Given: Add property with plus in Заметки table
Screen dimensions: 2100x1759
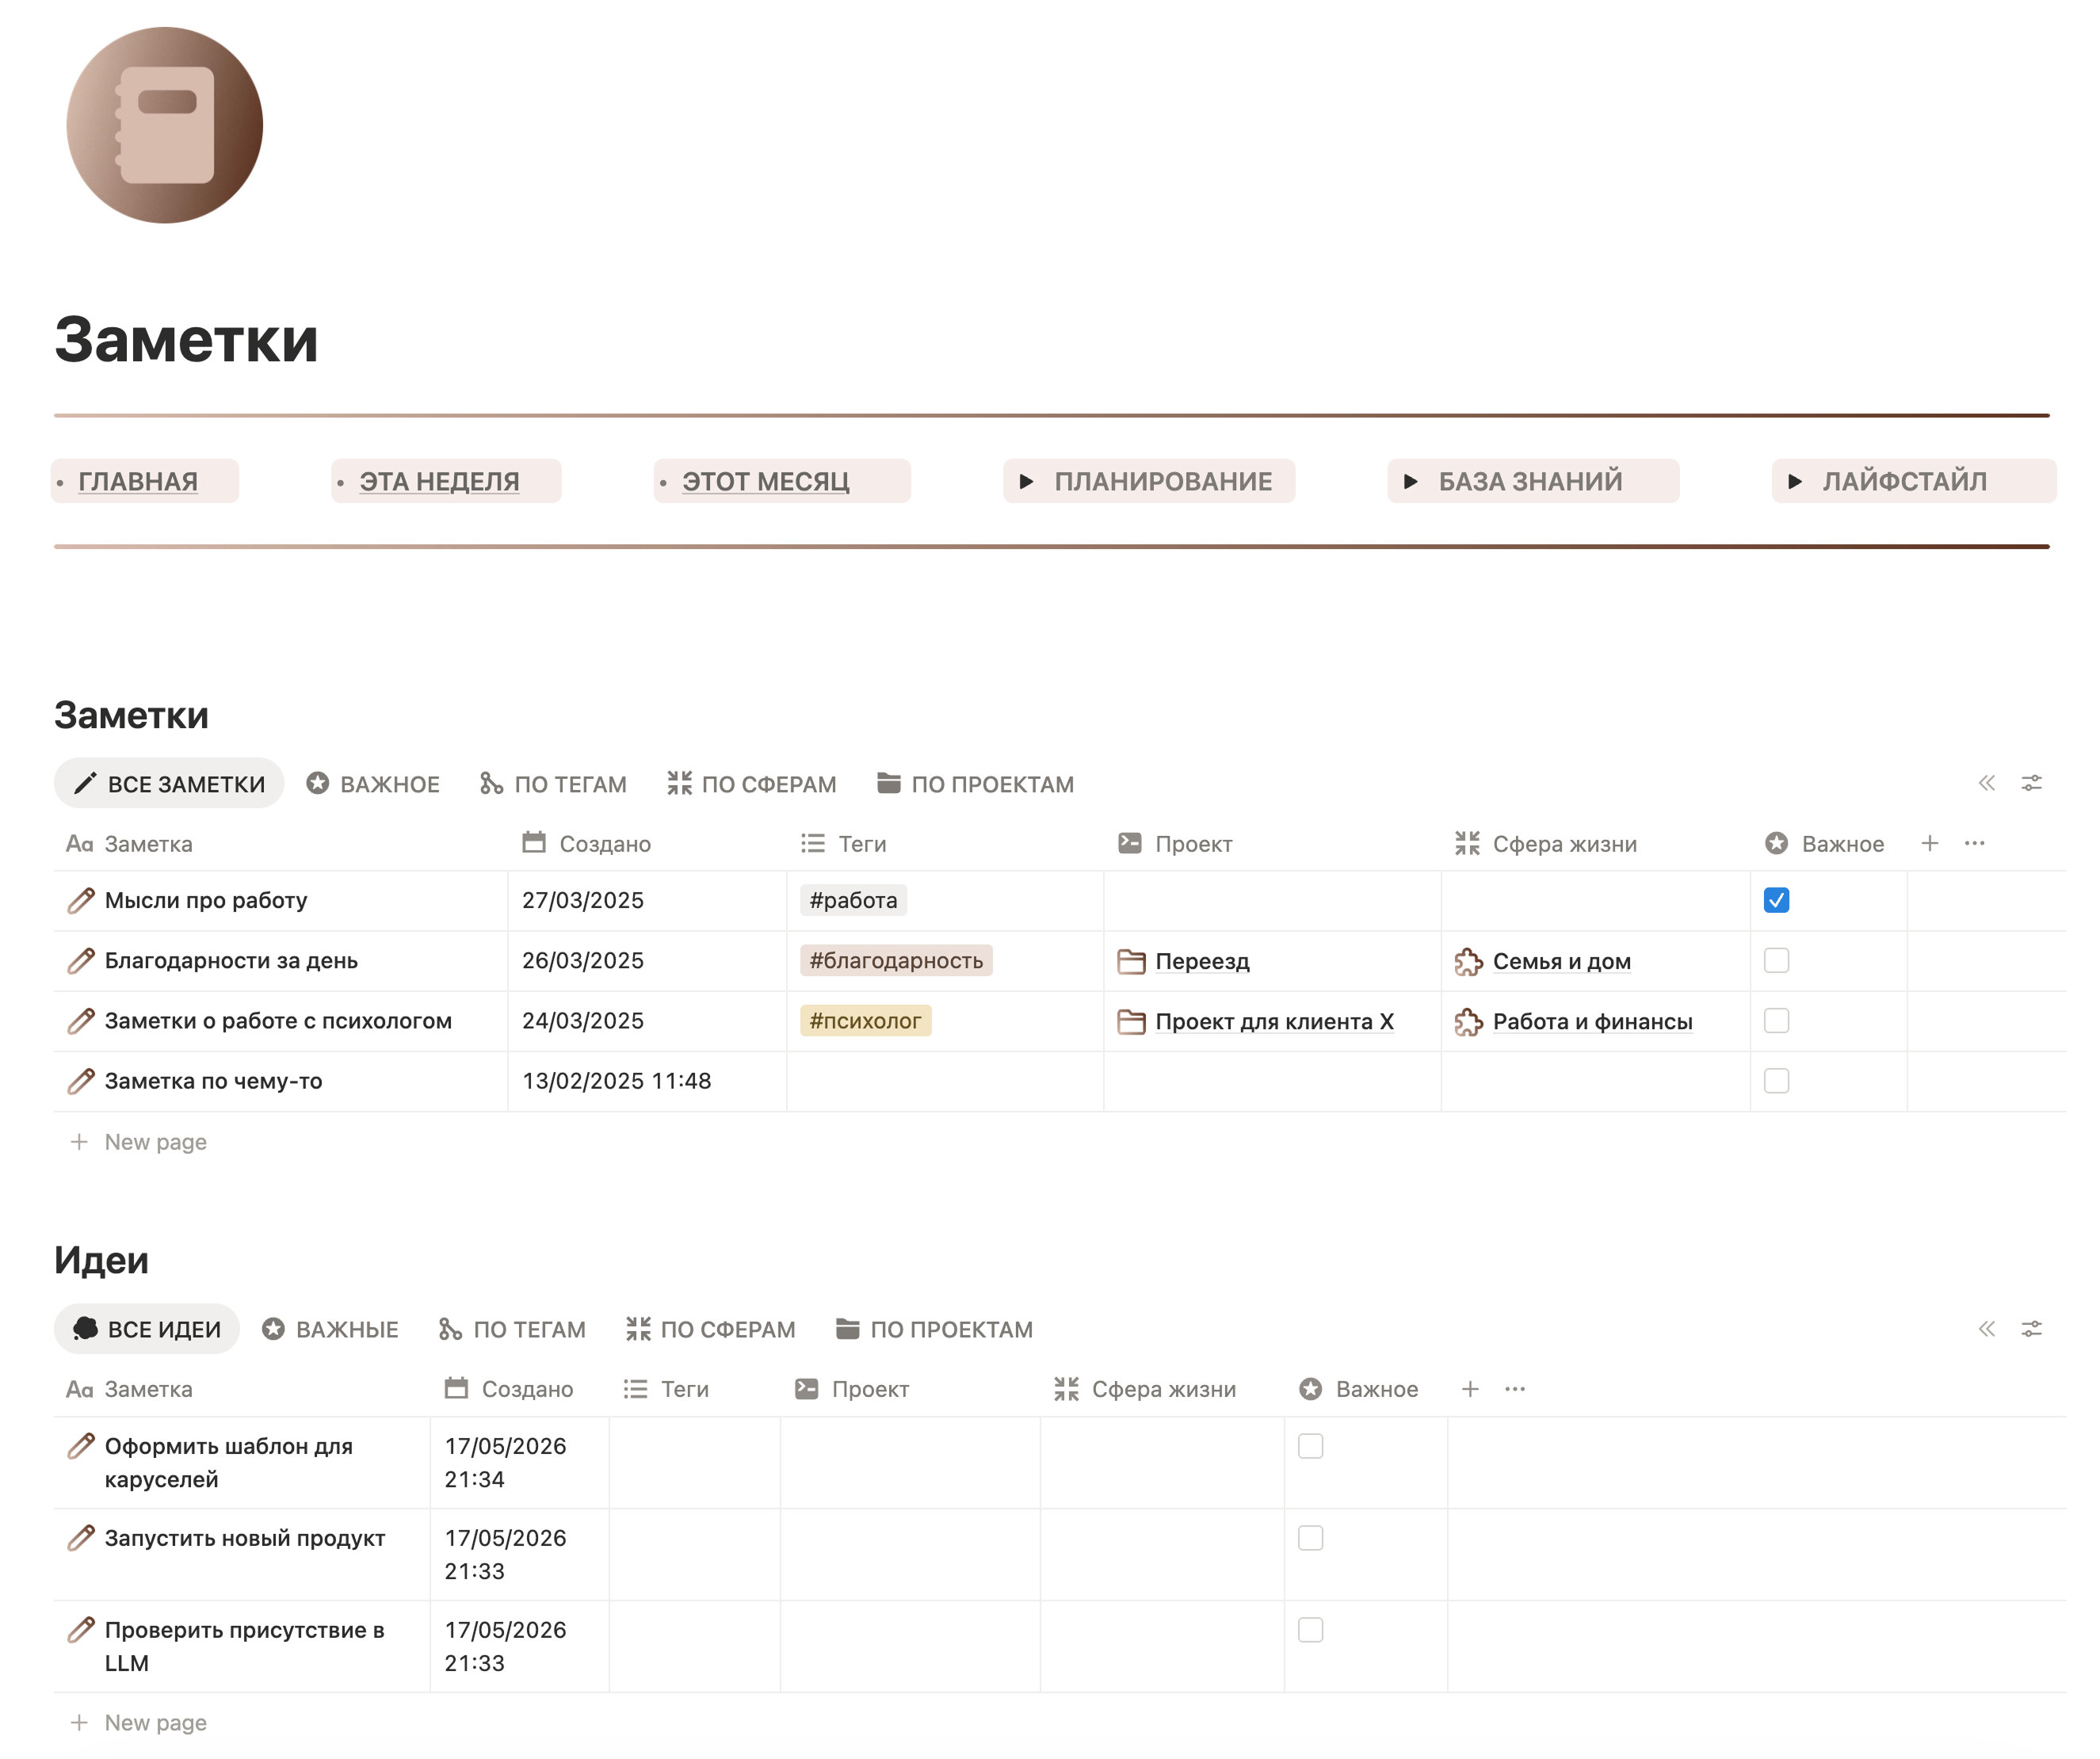Looking at the screenshot, I should coord(1930,843).
